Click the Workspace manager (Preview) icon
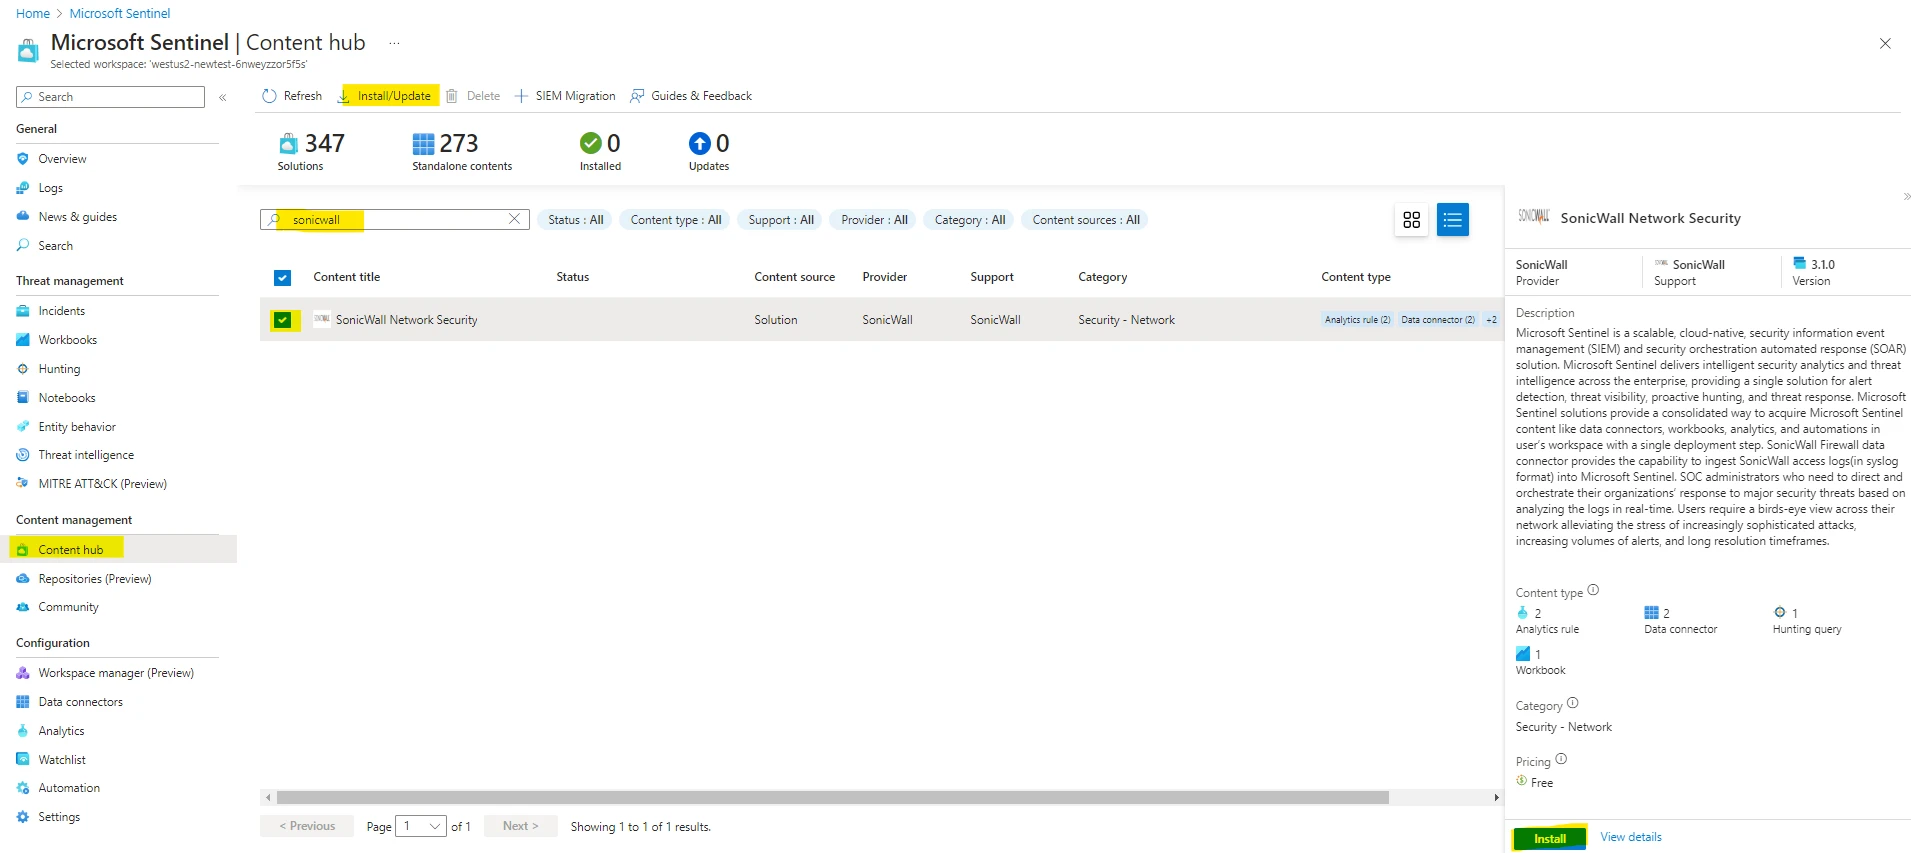Viewport: 1911px width, 853px height. point(23,673)
